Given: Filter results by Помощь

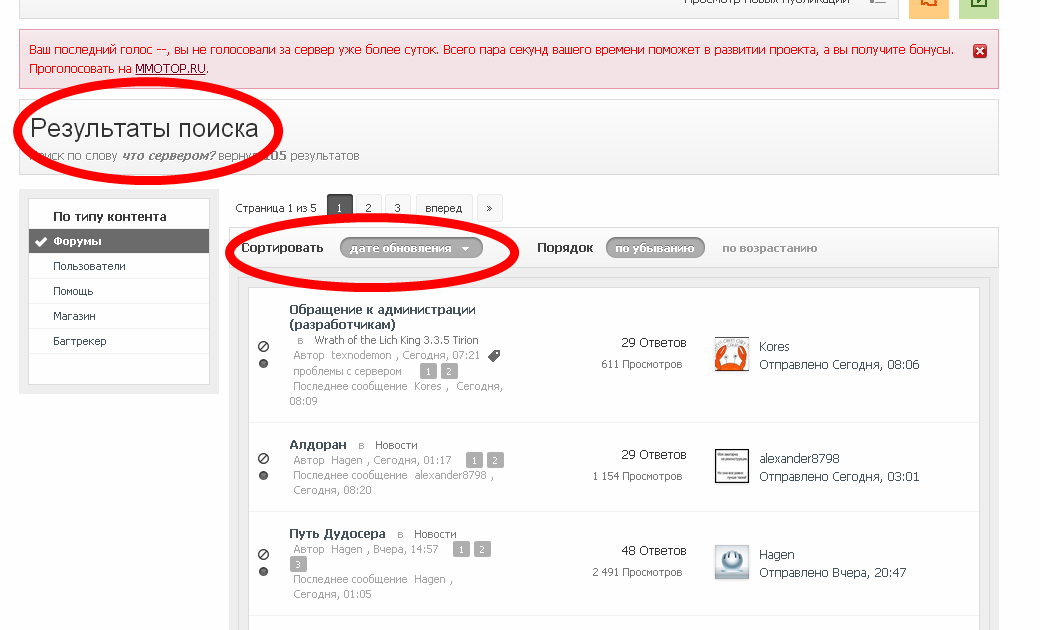Looking at the screenshot, I should pyautogui.click(x=119, y=291).
